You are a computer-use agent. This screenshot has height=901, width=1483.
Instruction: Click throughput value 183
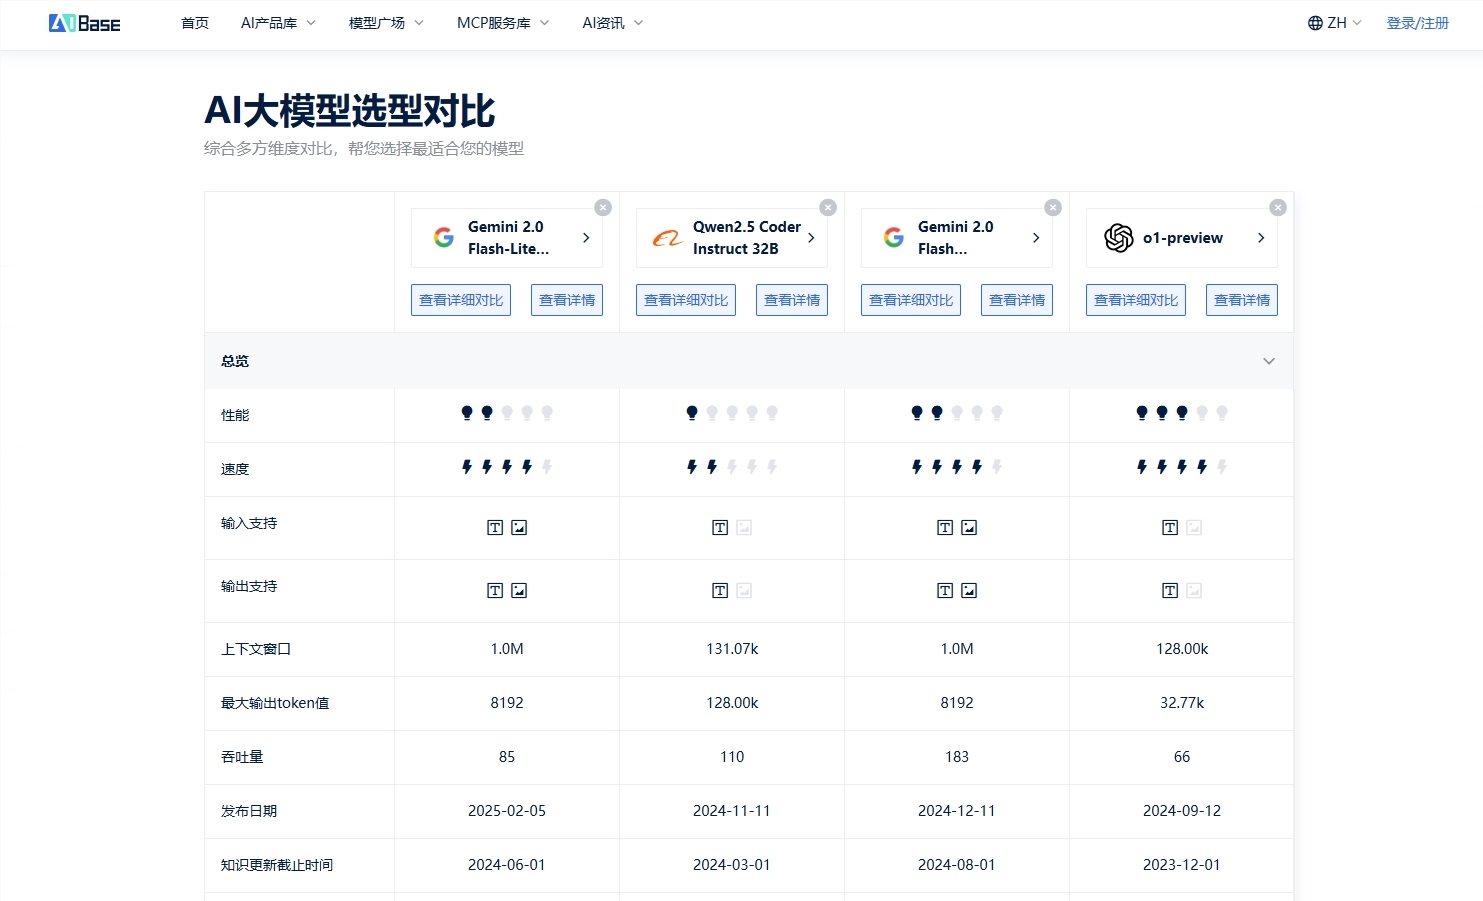click(957, 757)
